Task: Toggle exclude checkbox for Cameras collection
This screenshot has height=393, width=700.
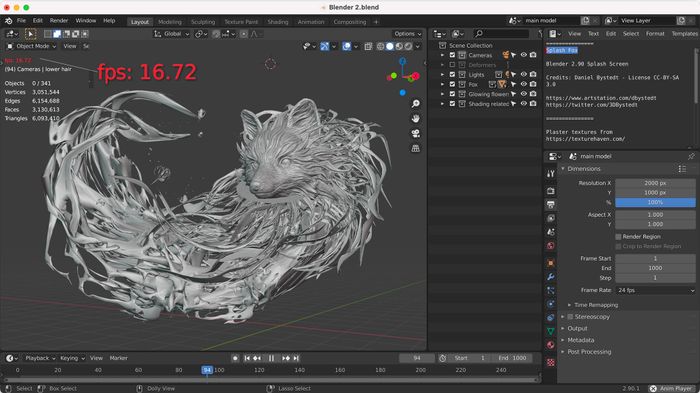Action: pyautogui.click(x=452, y=55)
